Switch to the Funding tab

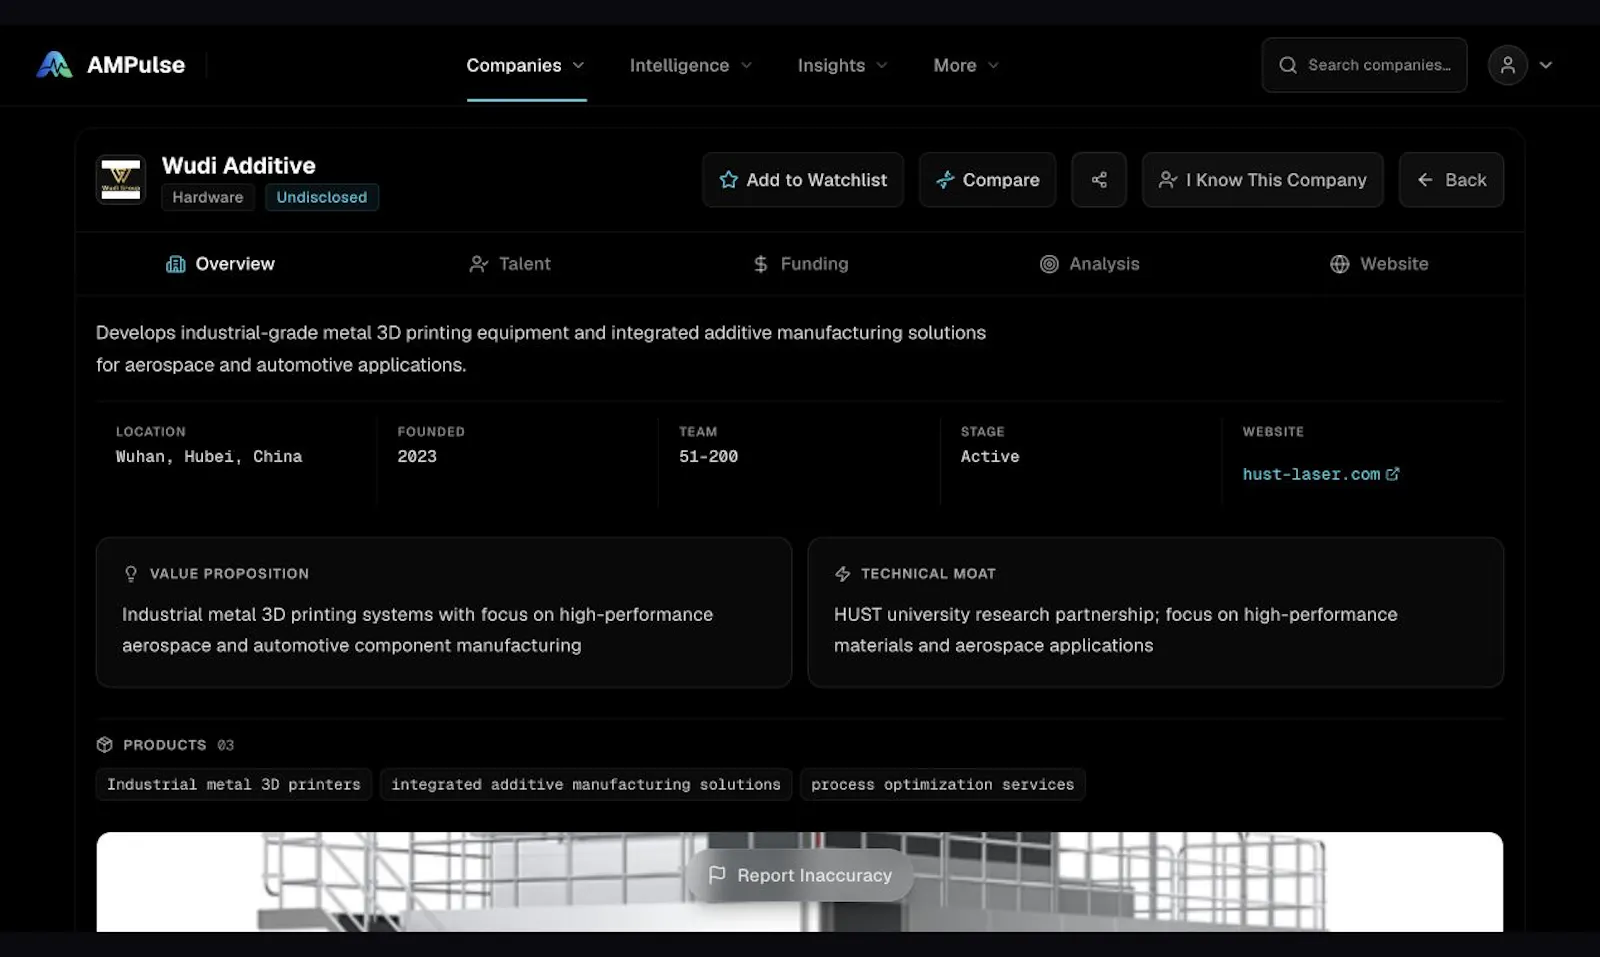800,264
